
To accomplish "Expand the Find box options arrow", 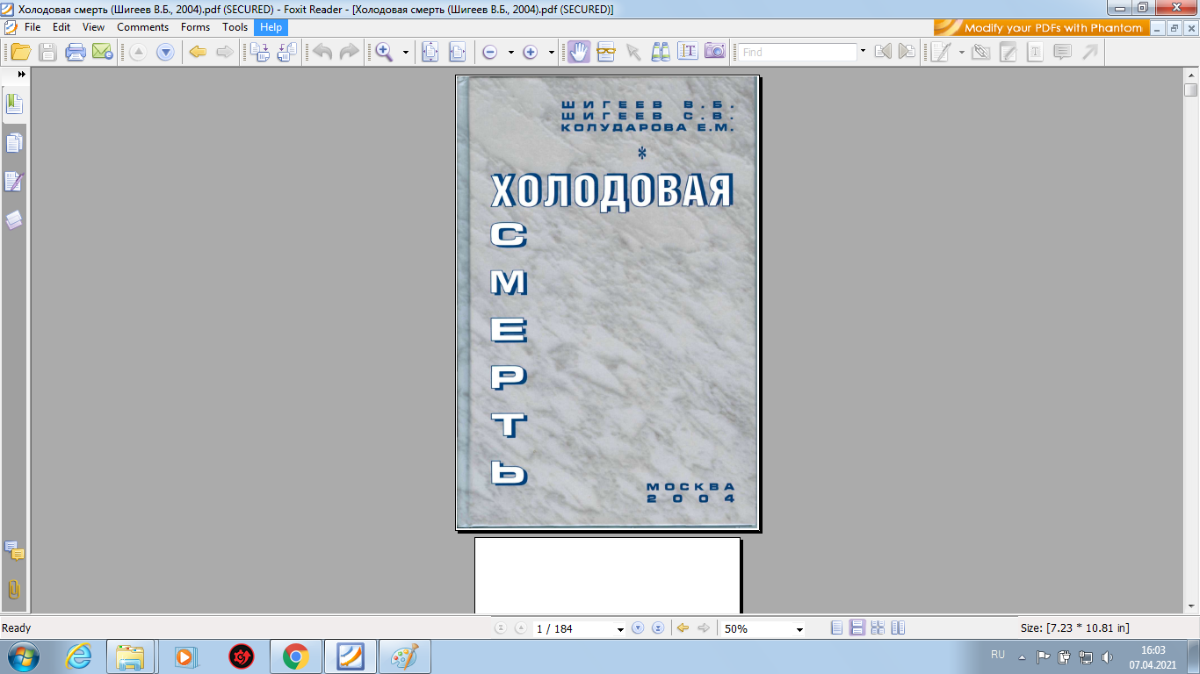I will pyautogui.click(x=863, y=51).
